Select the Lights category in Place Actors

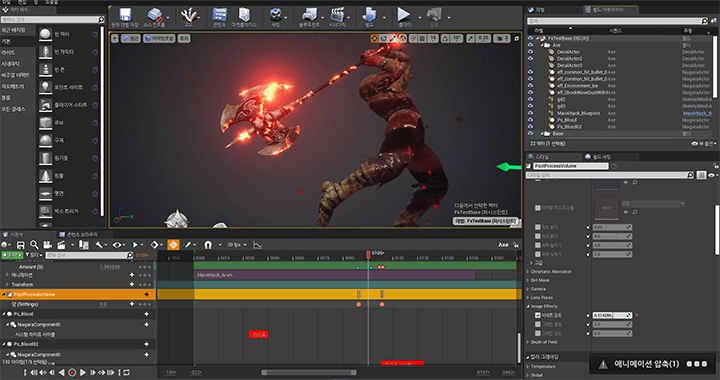(8, 53)
